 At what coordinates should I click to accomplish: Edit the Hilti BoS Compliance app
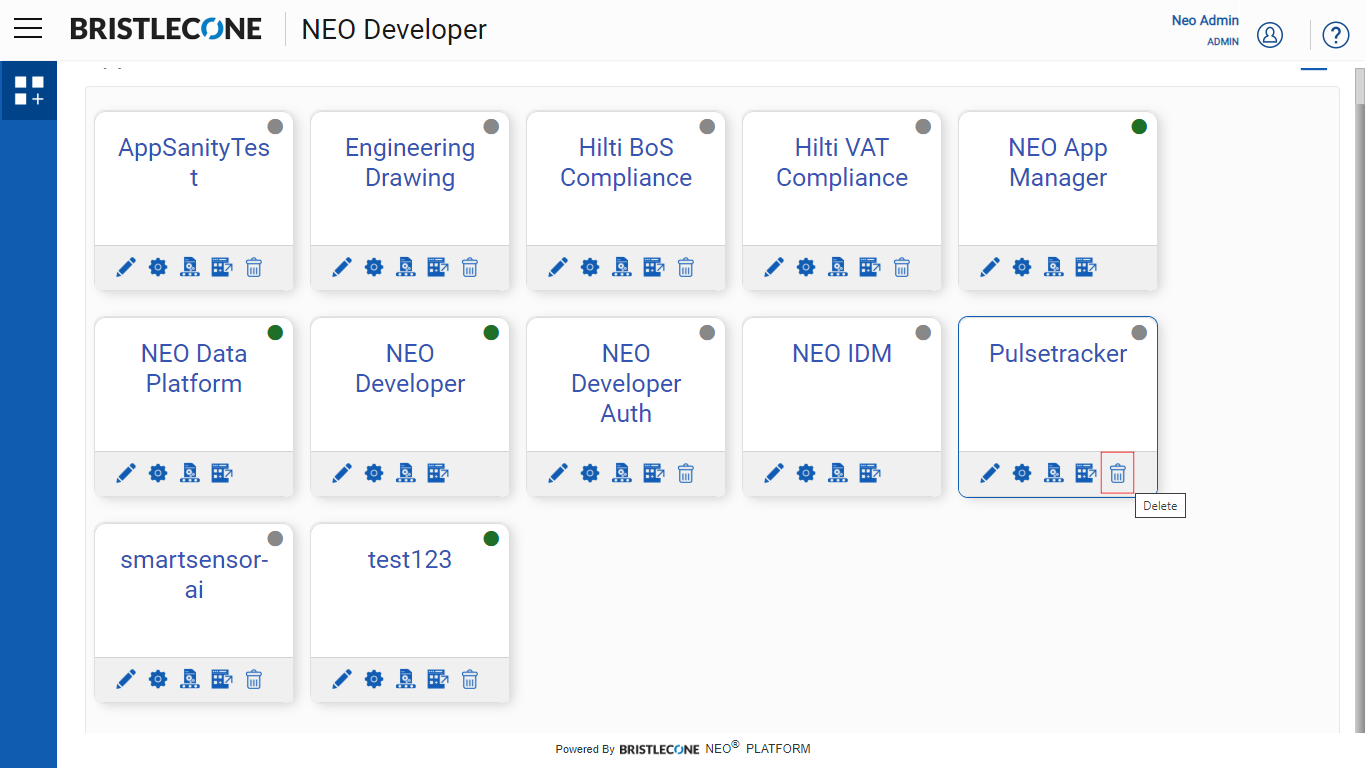coord(558,267)
